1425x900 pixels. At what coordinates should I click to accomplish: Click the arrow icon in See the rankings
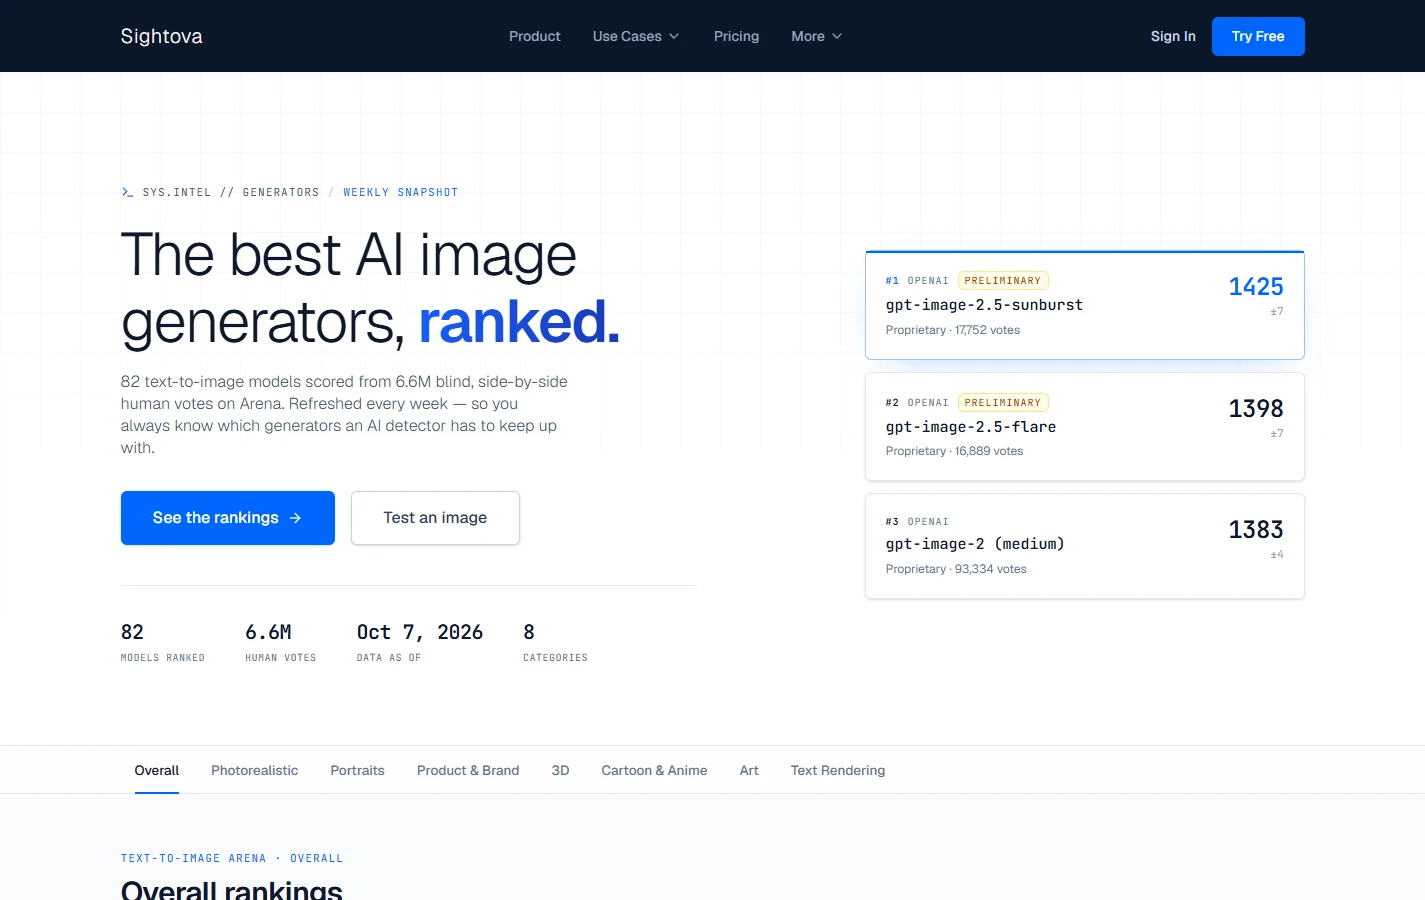pyautogui.click(x=295, y=518)
